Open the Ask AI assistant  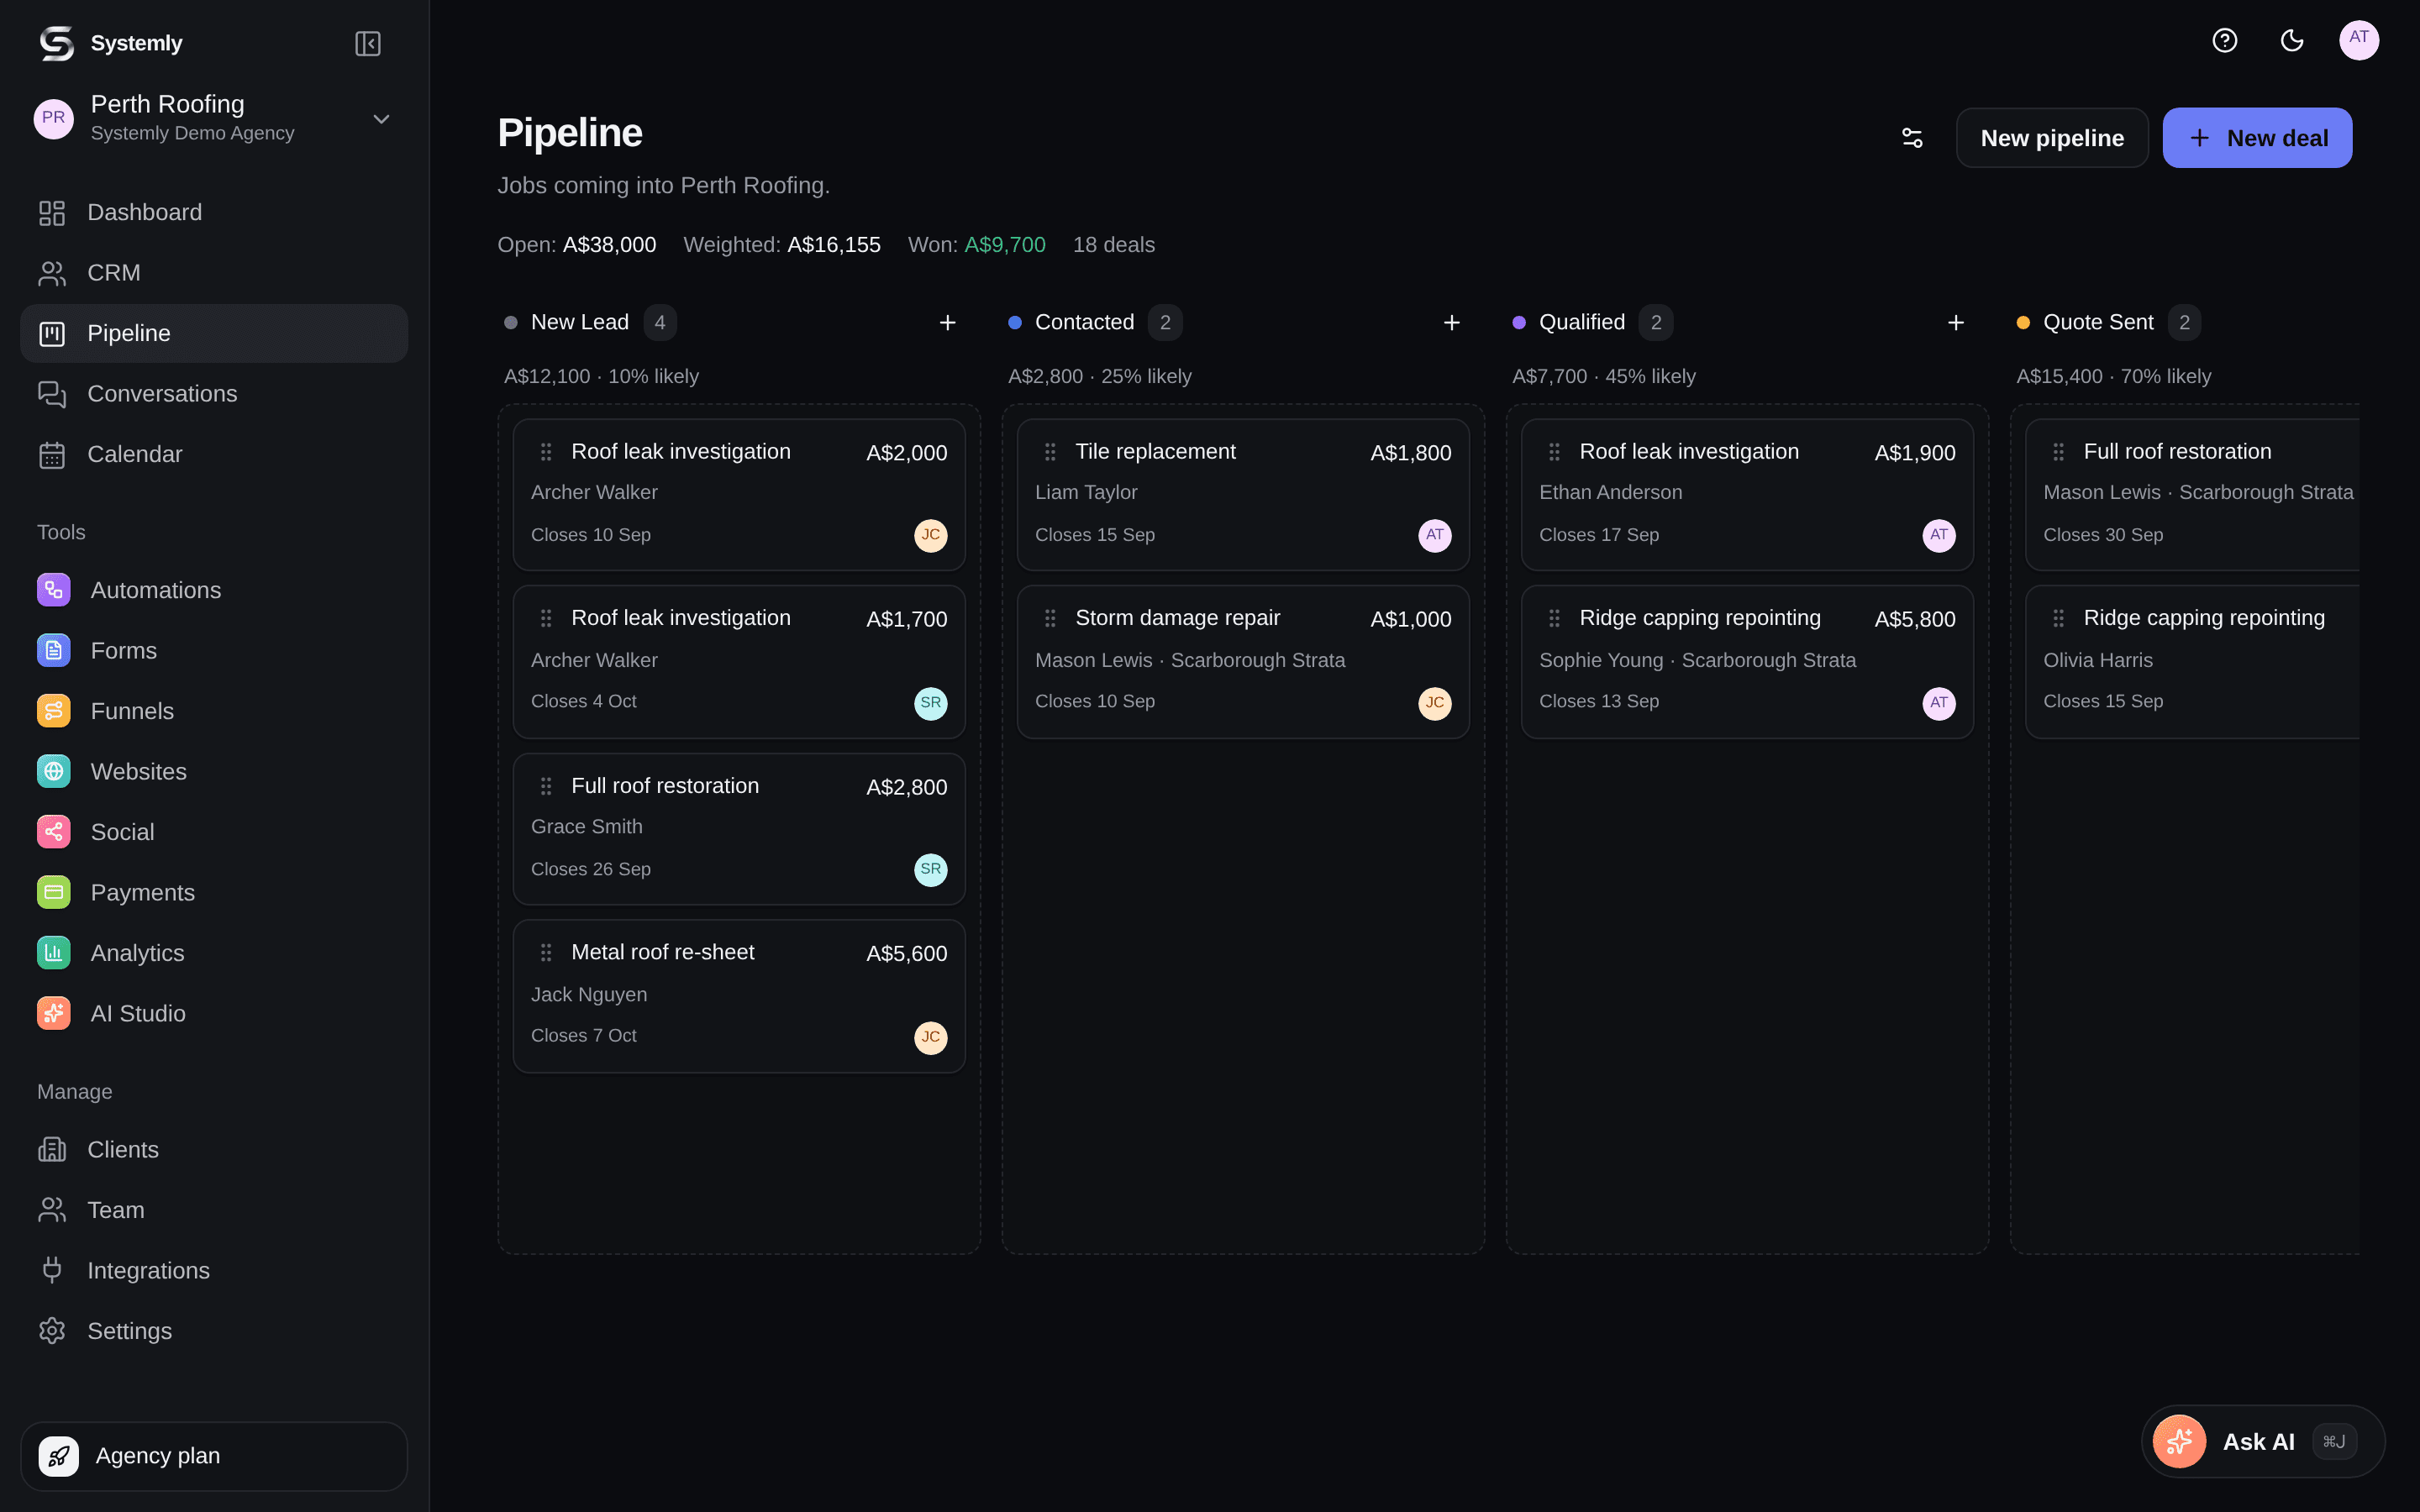coord(2263,1441)
